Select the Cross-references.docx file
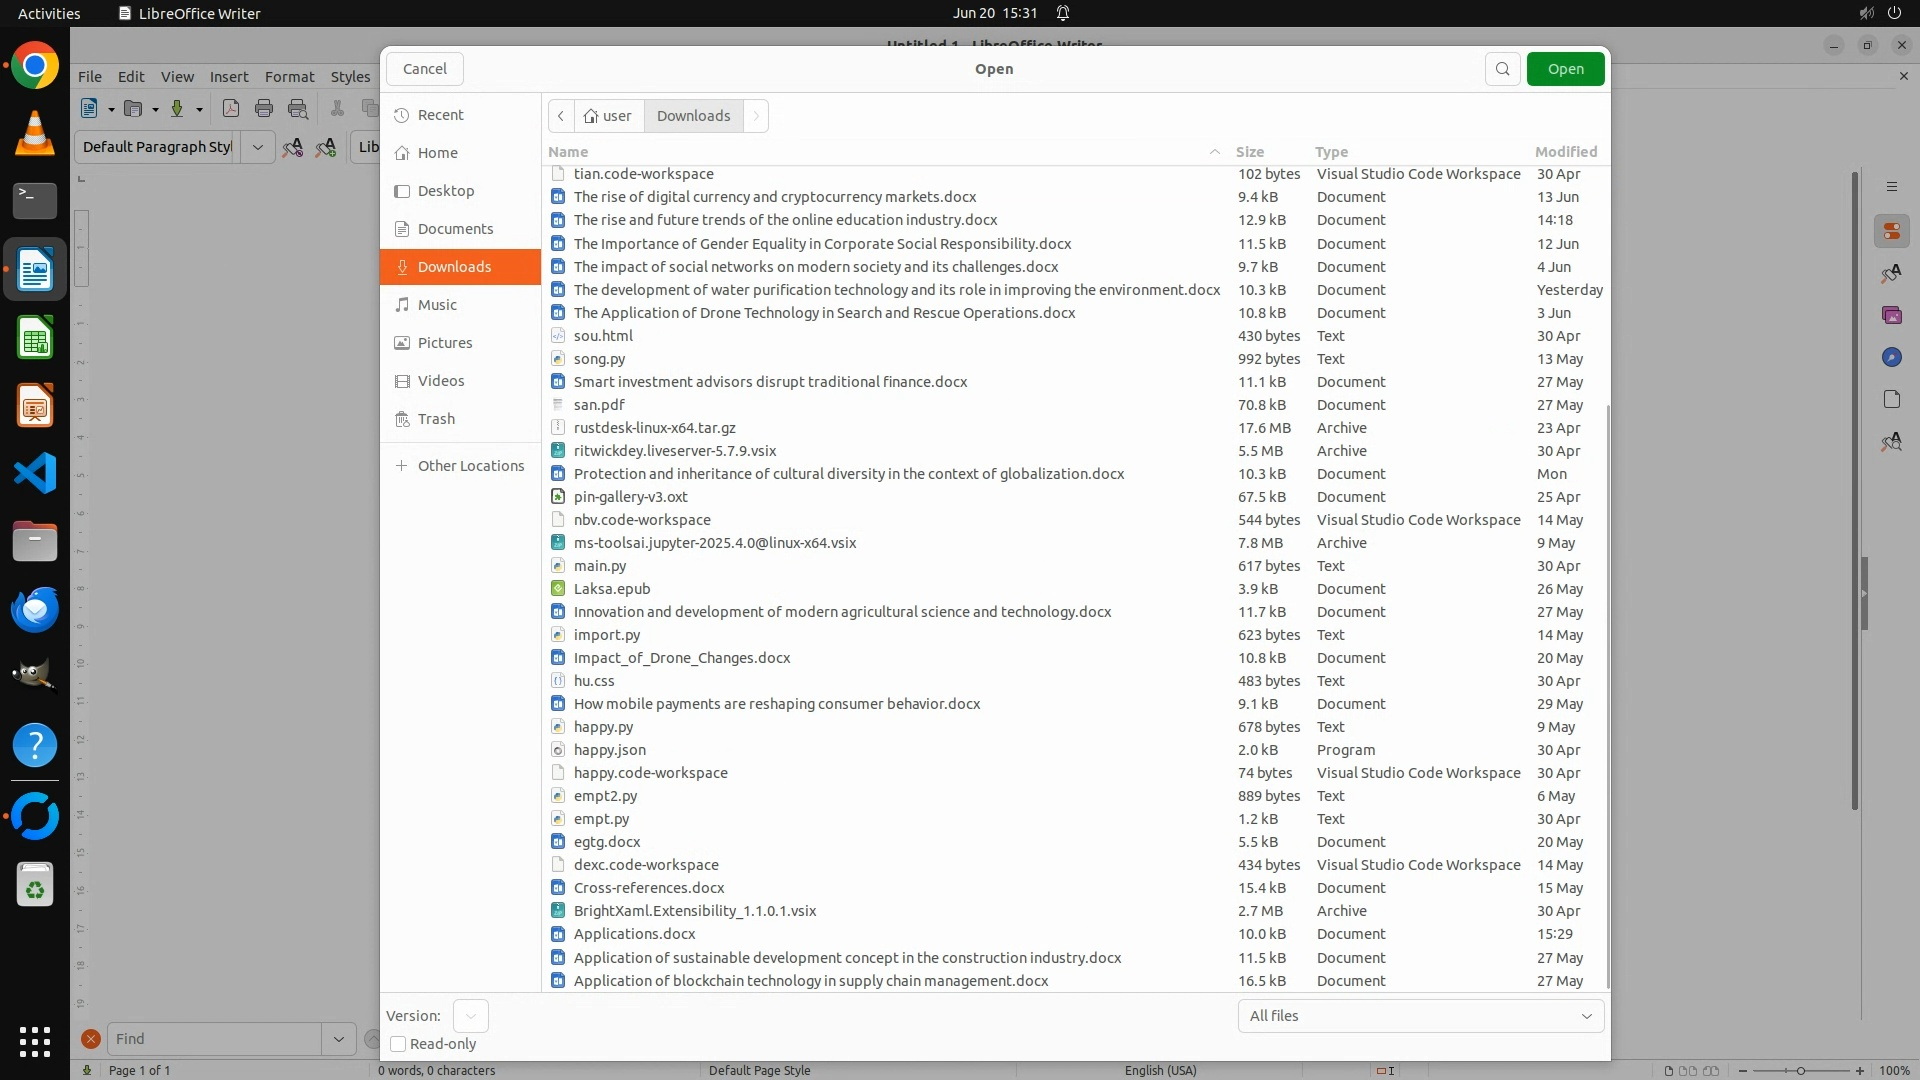The height and width of the screenshot is (1080, 1920). 649,888
